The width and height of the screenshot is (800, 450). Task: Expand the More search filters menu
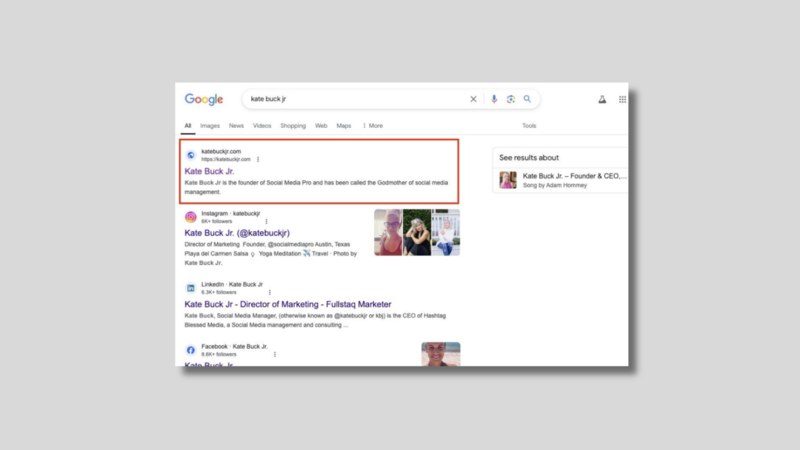pos(373,126)
